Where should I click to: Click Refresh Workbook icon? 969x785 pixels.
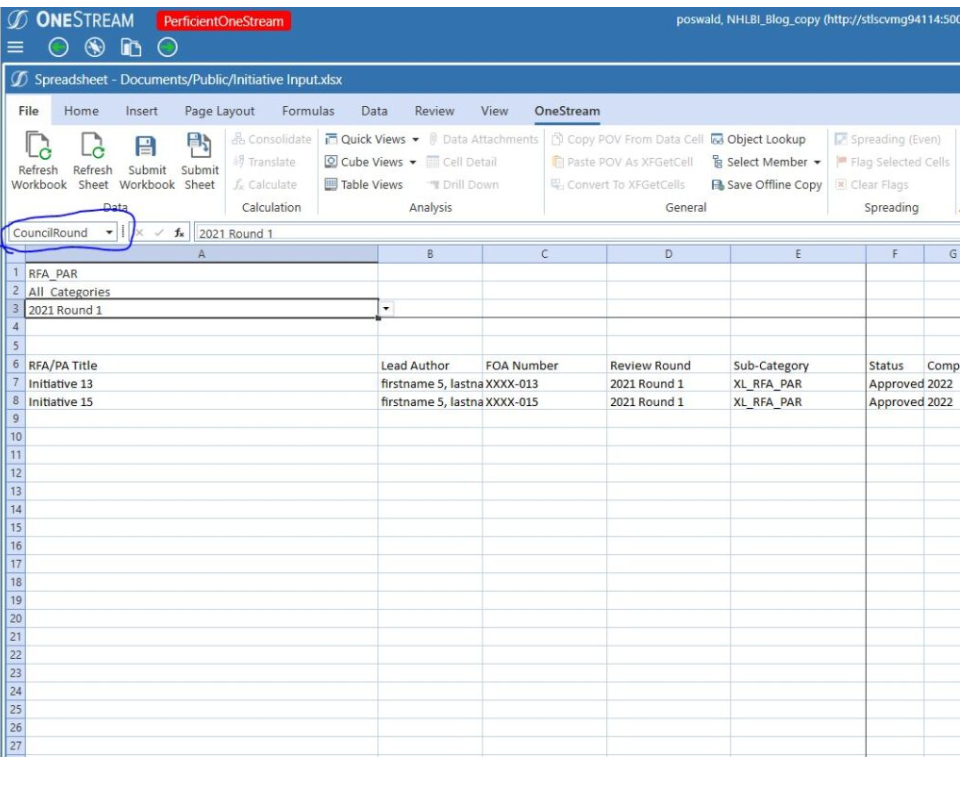coord(38,161)
